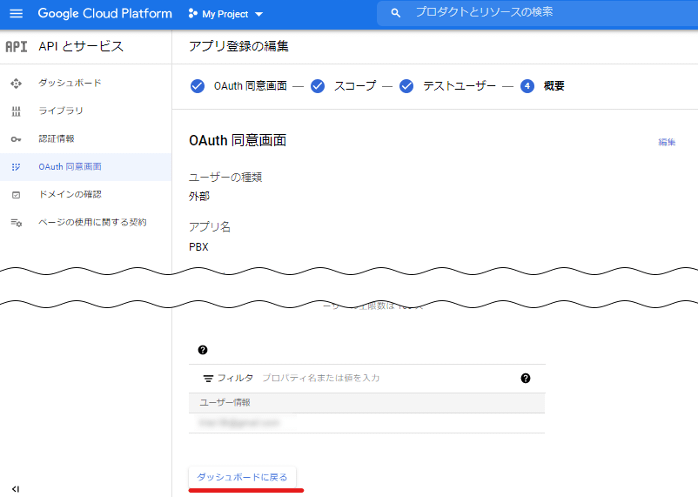
Task: Click the PBX app name value
Action: (x=199, y=247)
